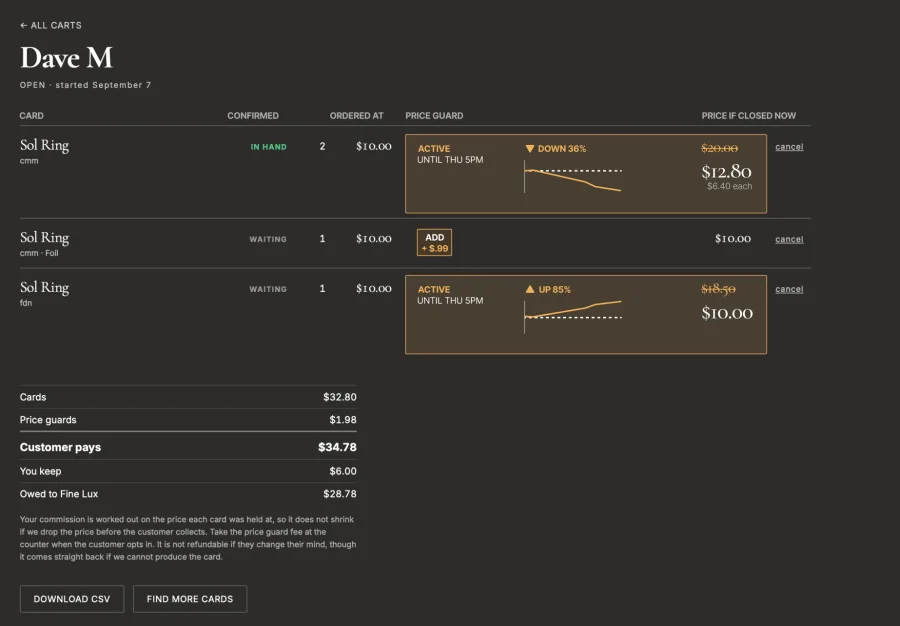
Task: Click the 'OPEN · started September 7' status line
Action: pos(86,85)
